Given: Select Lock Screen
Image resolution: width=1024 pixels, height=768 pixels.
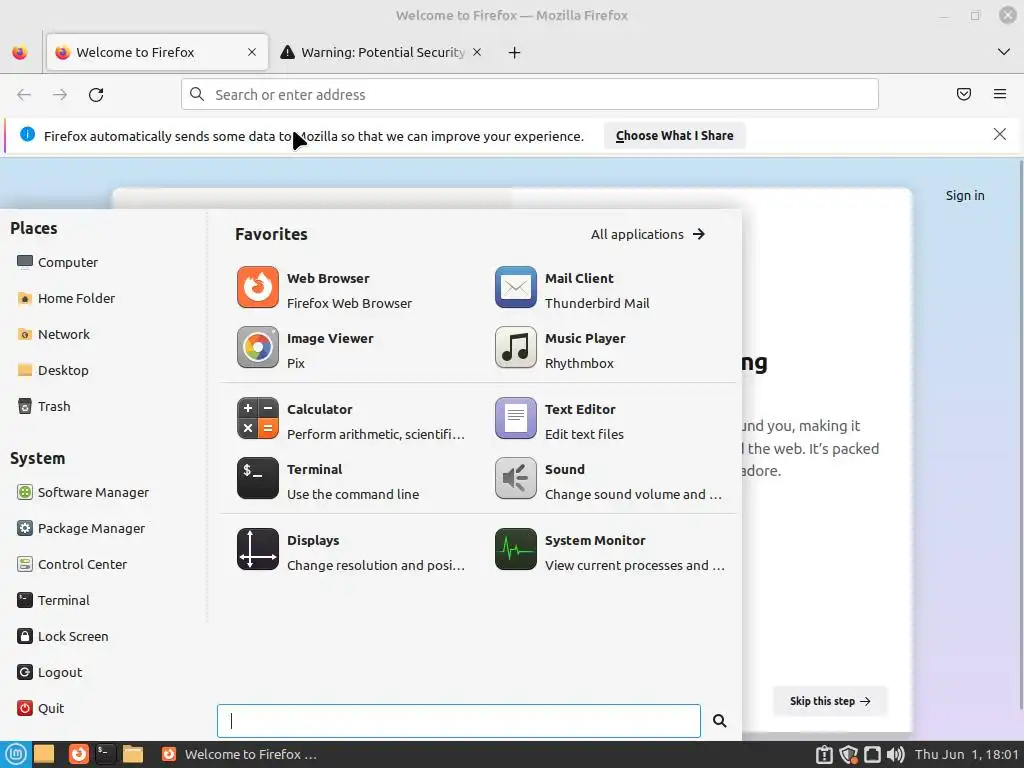Looking at the screenshot, I should point(63,635).
